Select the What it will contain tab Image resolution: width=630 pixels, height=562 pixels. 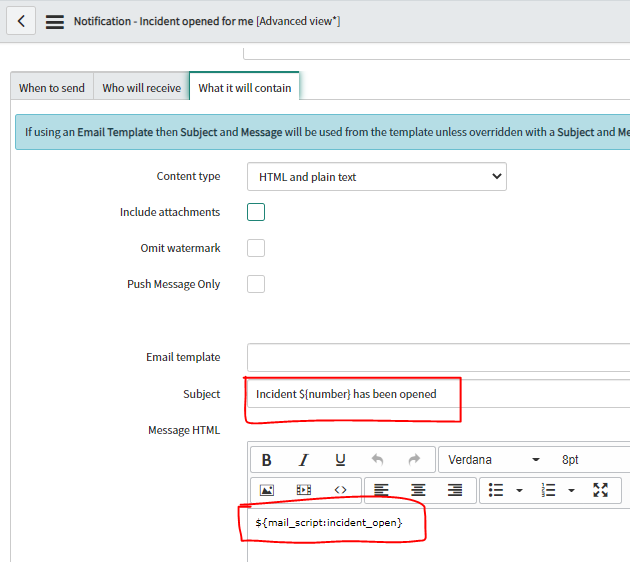click(244, 88)
